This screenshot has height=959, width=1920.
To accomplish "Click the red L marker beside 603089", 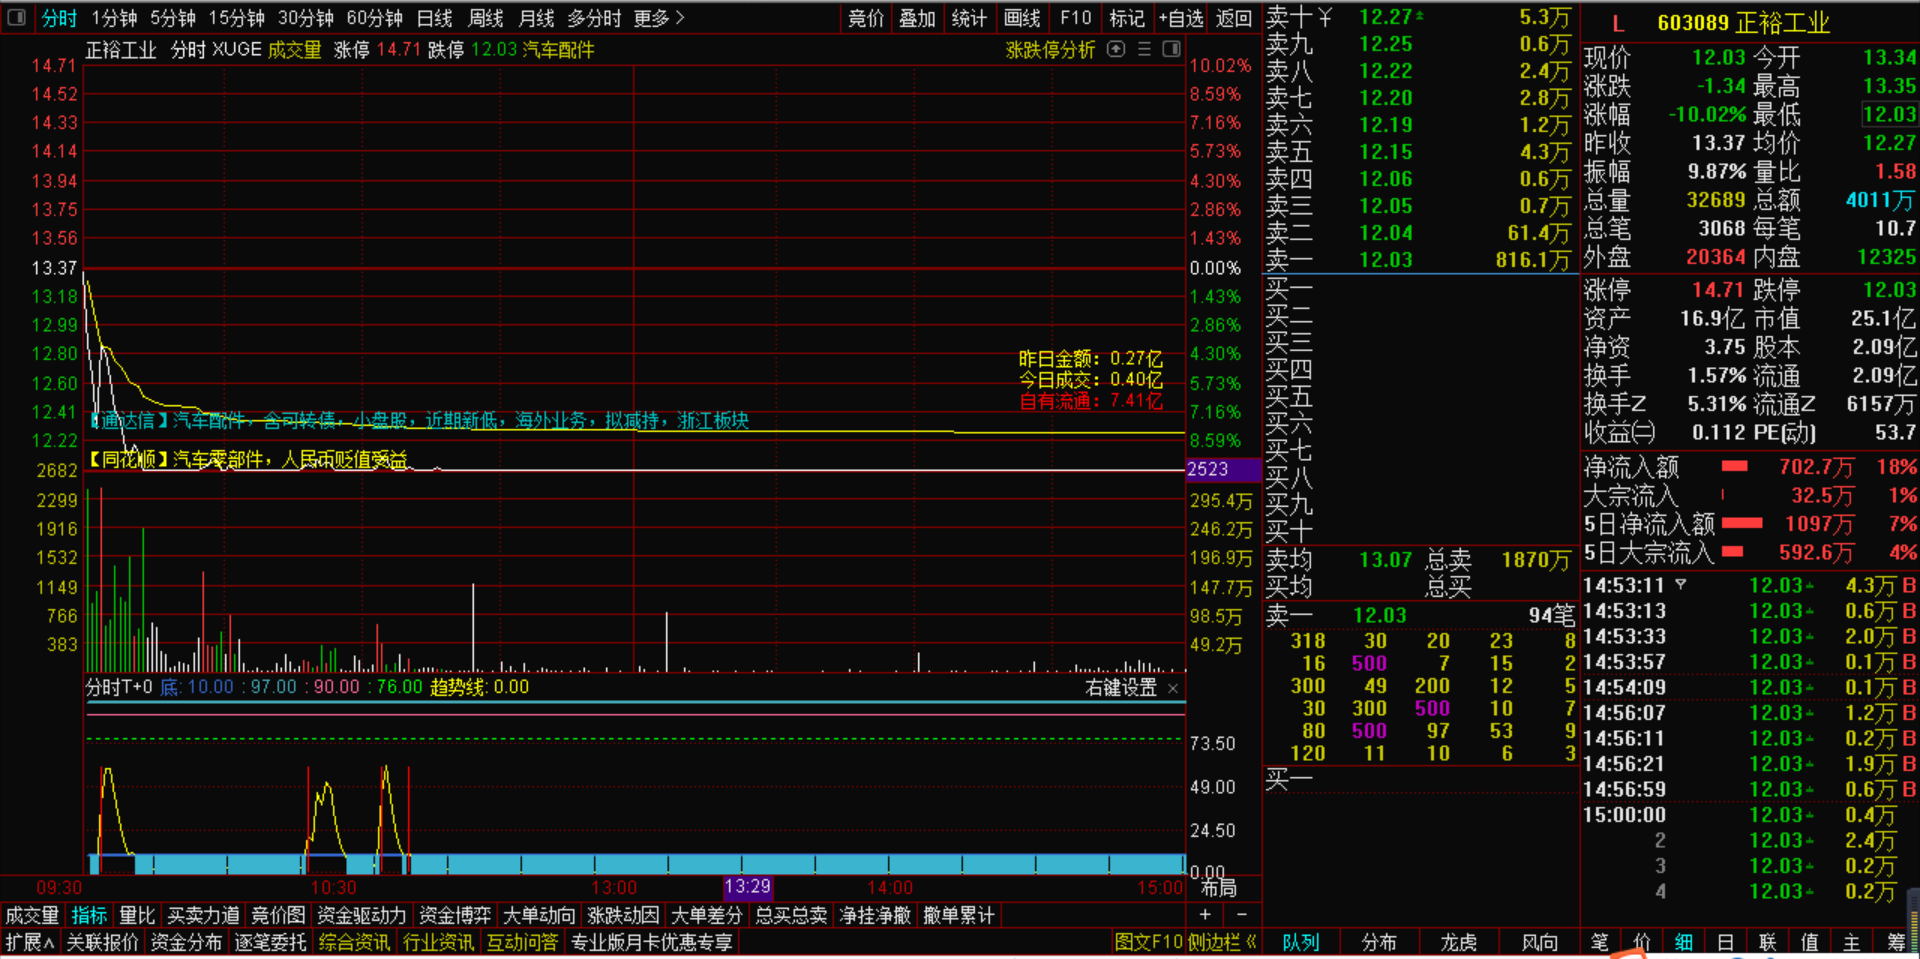I will click(x=1618, y=23).
